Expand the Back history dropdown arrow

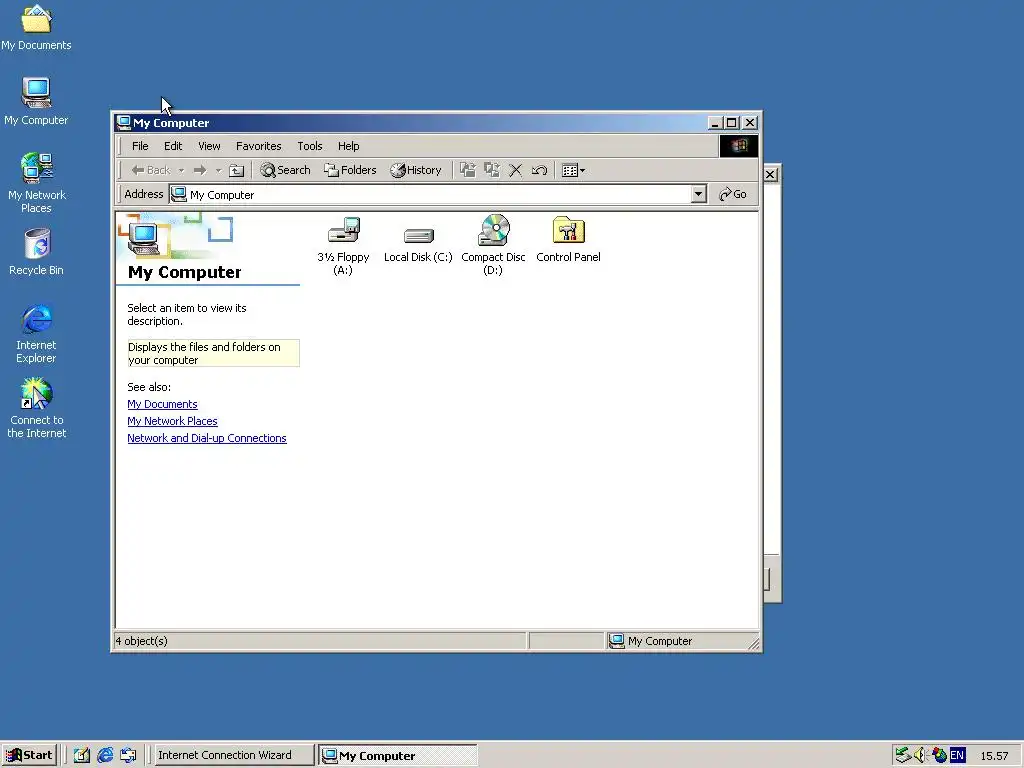(181, 170)
